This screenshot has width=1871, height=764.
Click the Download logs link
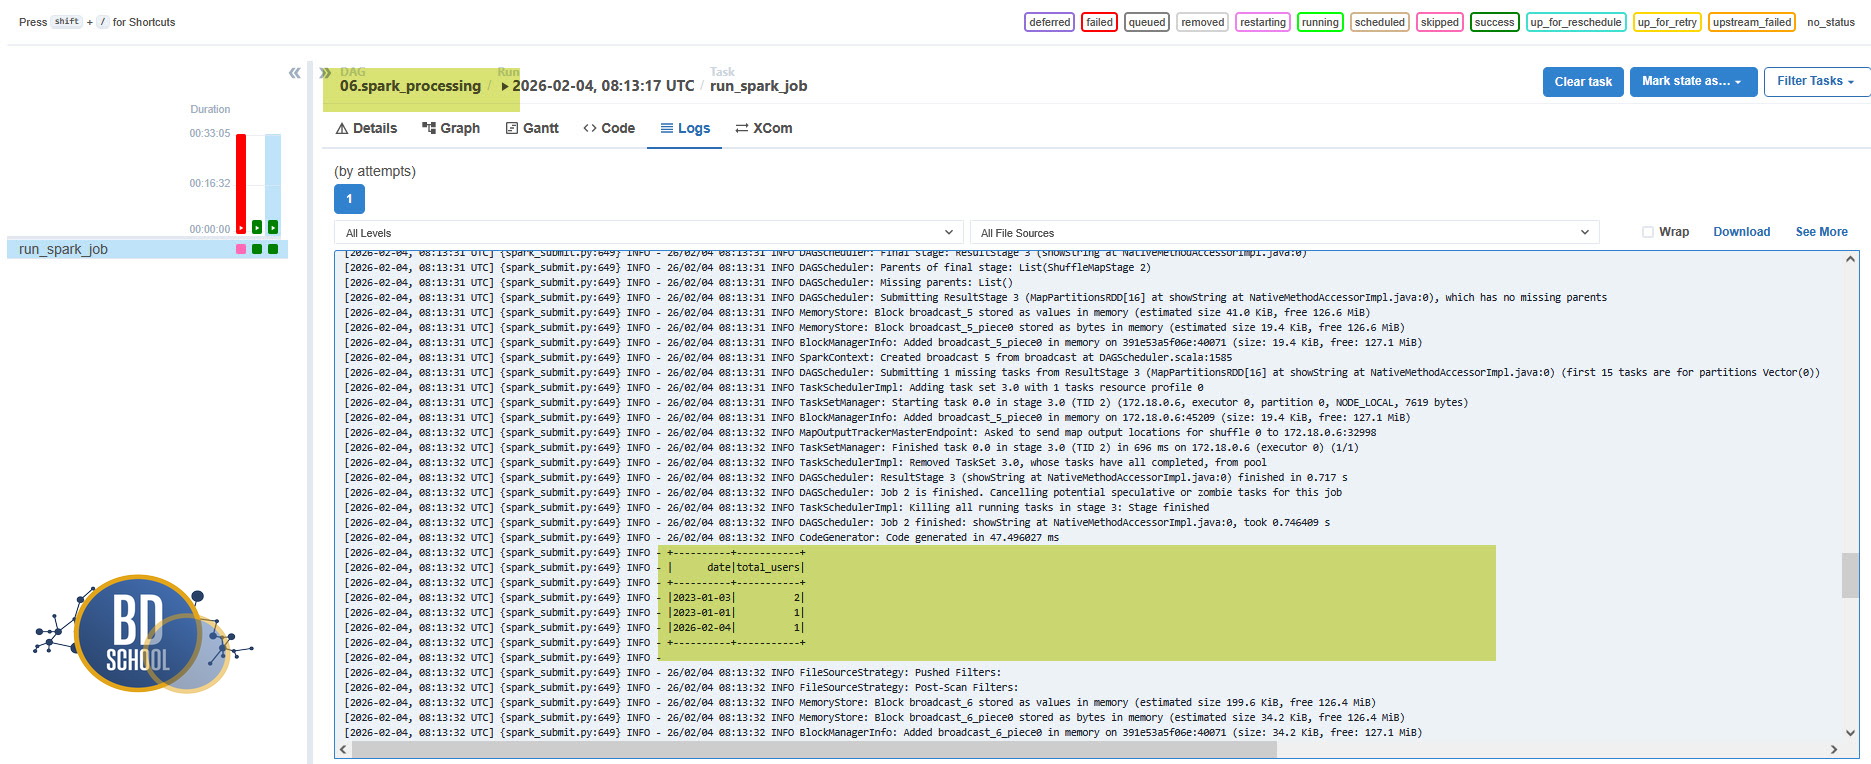(x=1741, y=232)
